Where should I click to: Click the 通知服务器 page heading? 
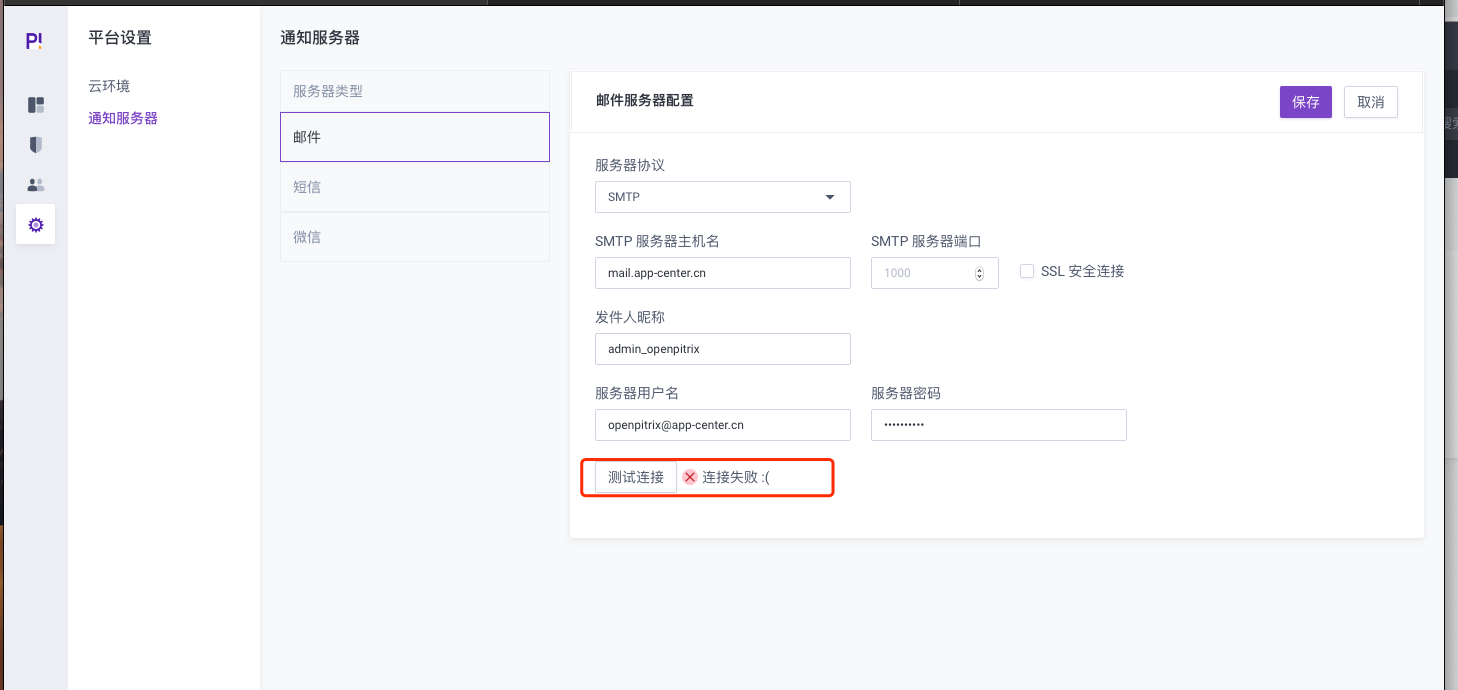pos(320,38)
